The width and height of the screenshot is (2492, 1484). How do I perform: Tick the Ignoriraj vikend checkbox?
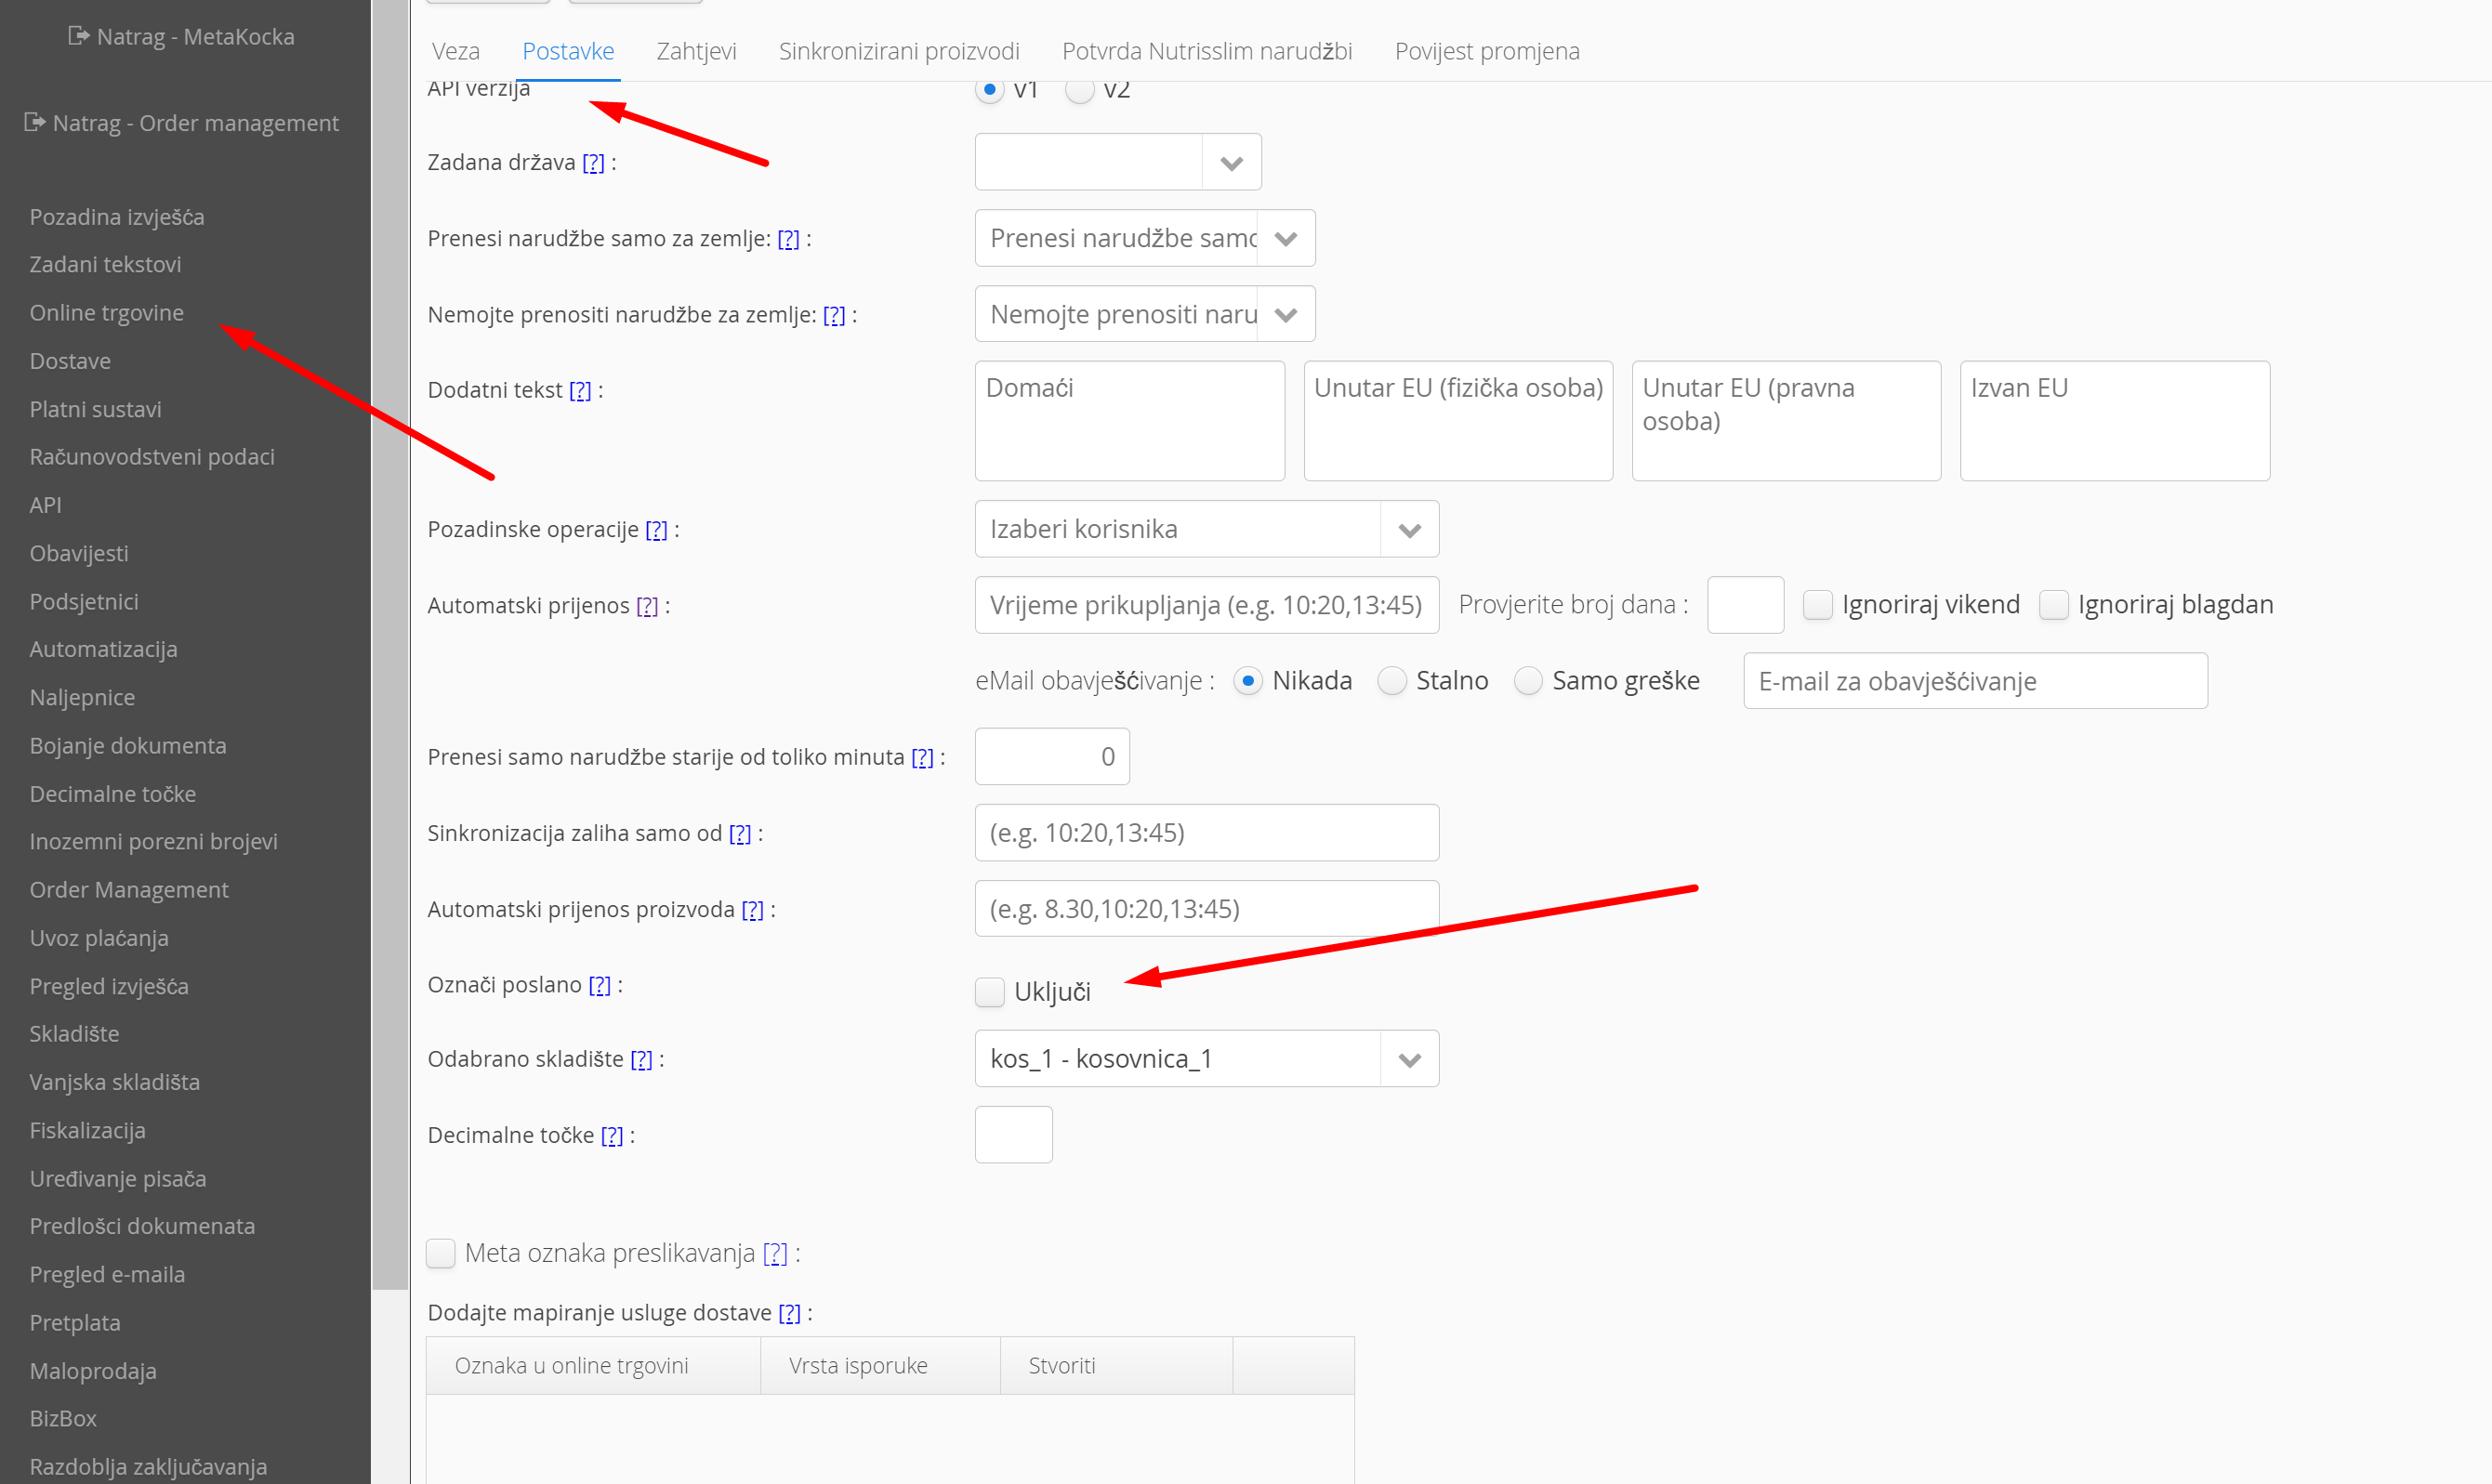pos(1817,604)
